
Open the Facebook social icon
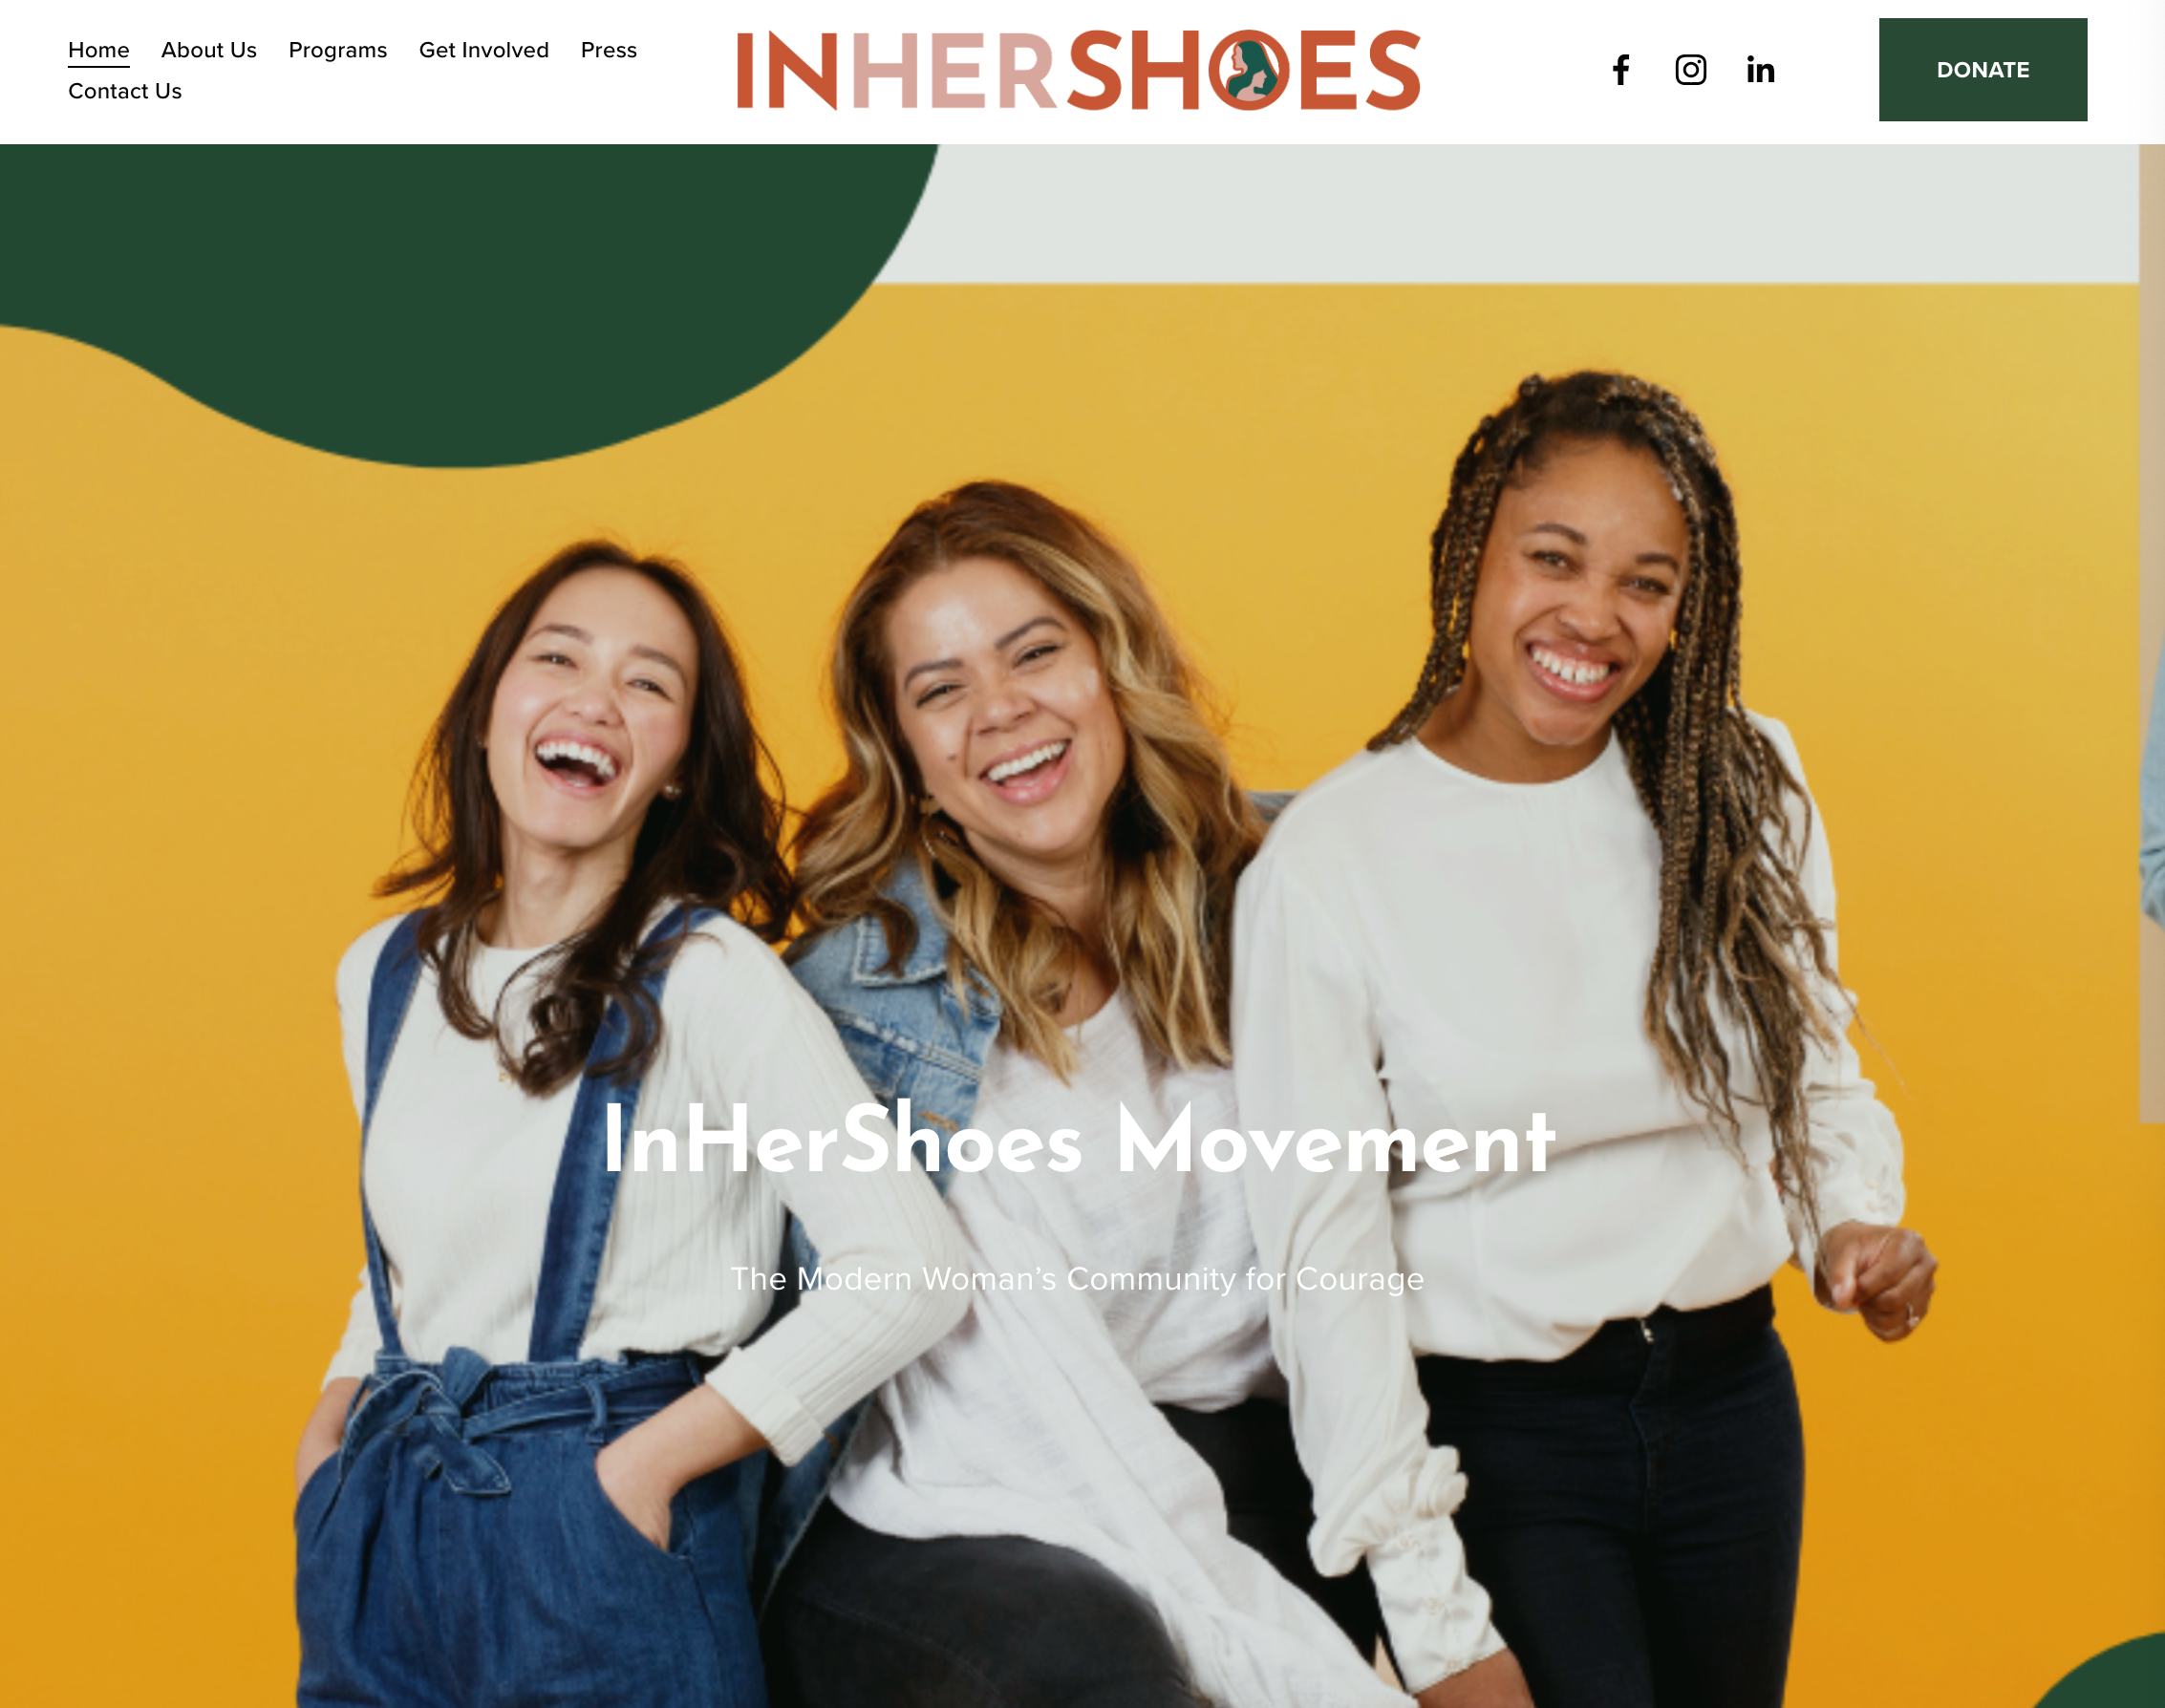pyautogui.click(x=1621, y=70)
